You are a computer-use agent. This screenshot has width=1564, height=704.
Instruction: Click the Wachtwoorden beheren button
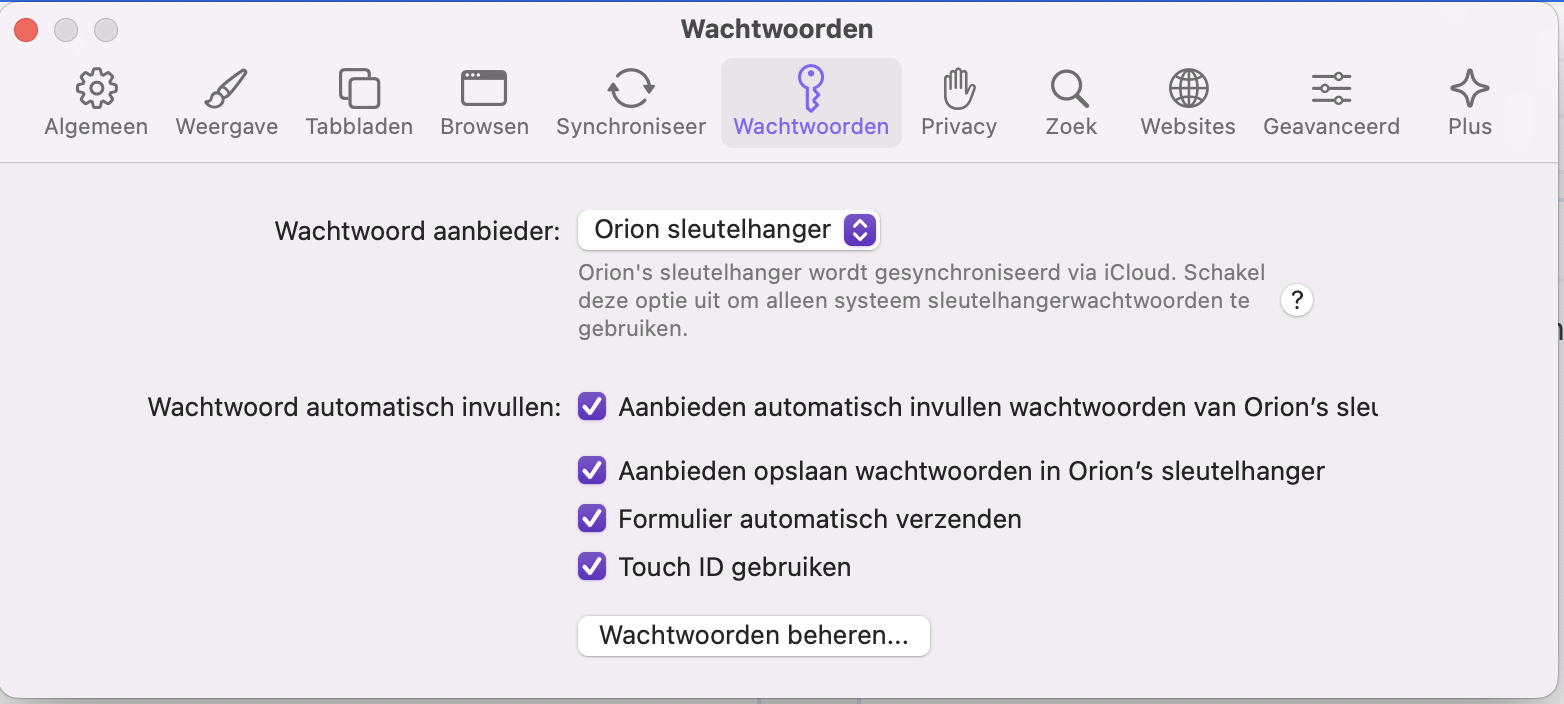point(754,636)
